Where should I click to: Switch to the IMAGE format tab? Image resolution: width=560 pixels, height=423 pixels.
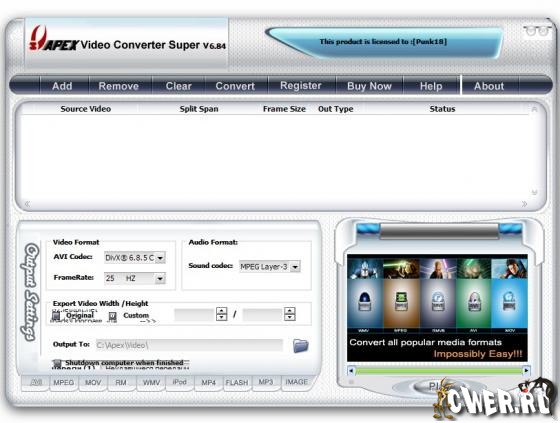296,382
